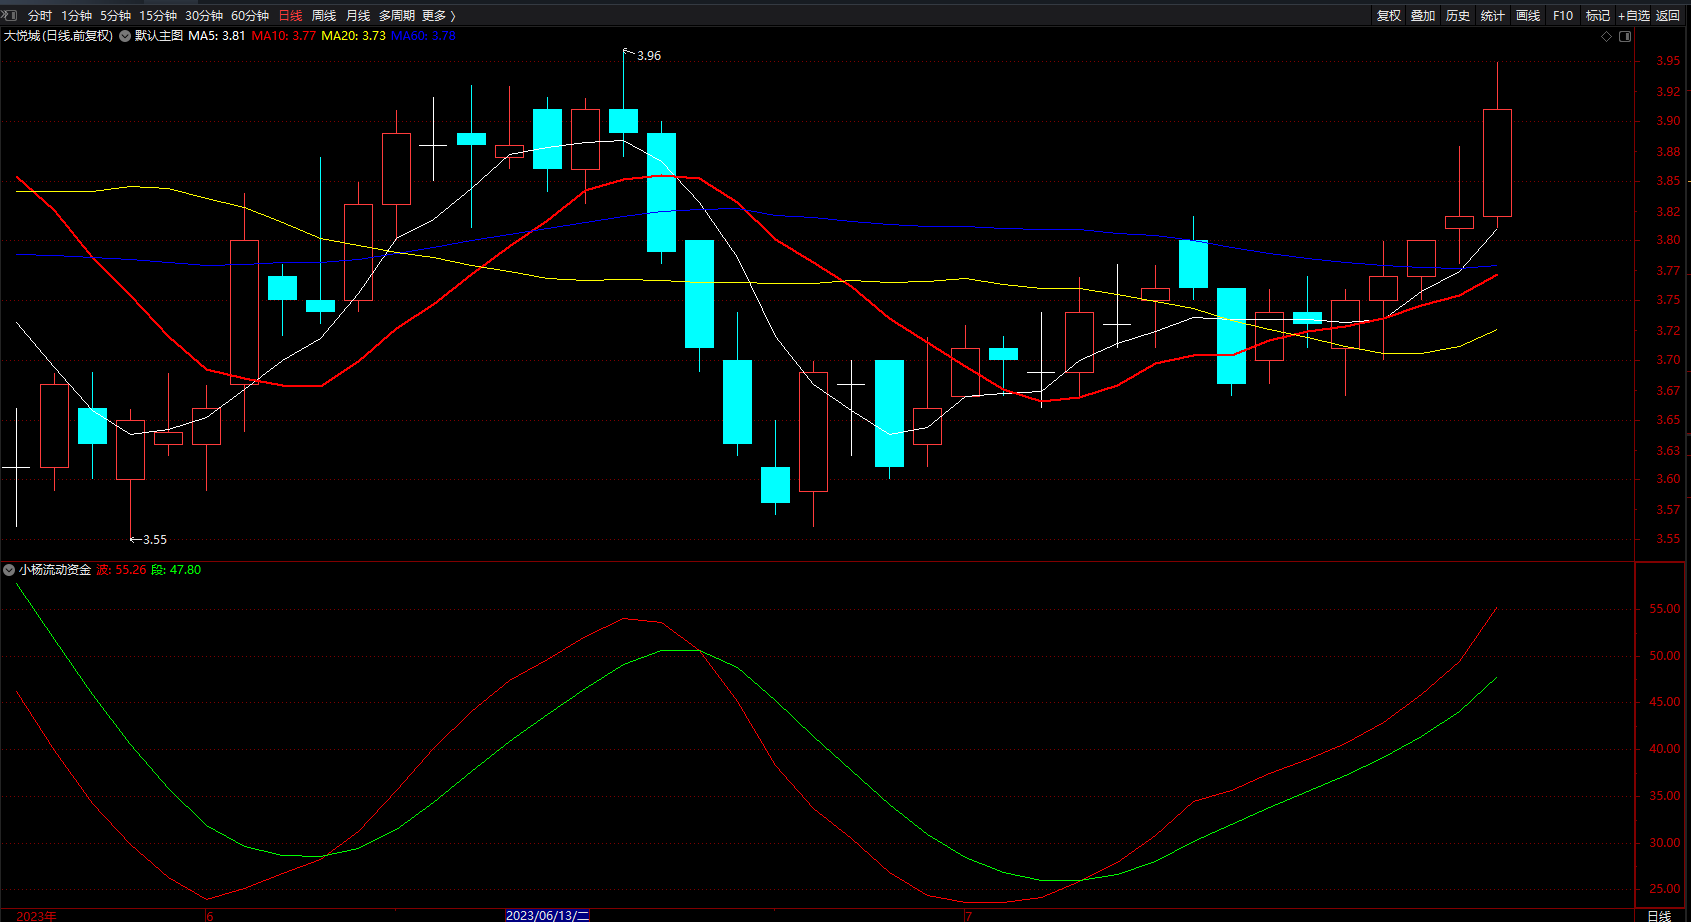
Task: Open the 统计 statistics button
Action: (1493, 16)
